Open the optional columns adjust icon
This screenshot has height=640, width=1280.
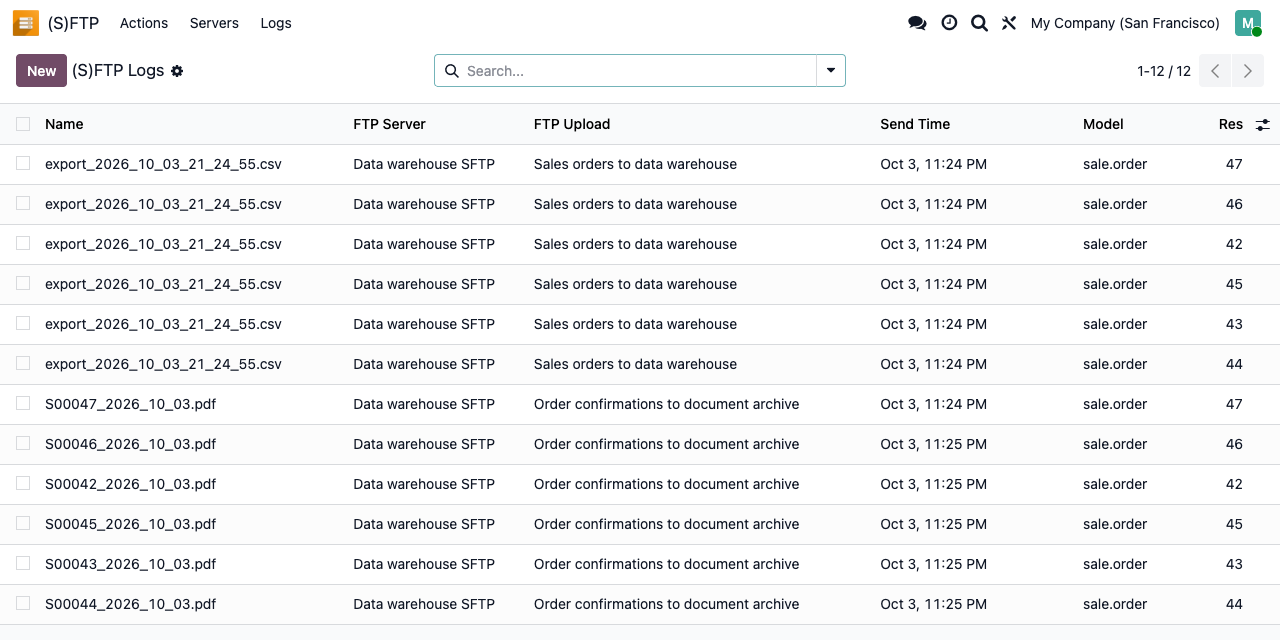1263,125
